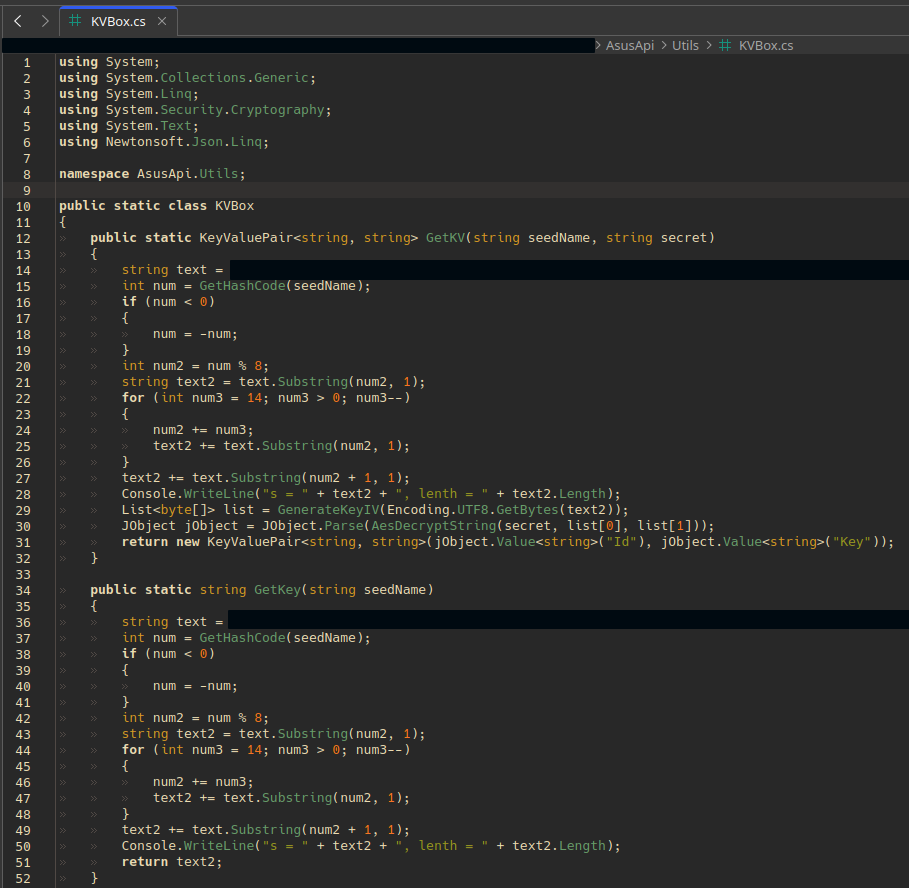This screenshot has height=888, width=909.
Task: Go forward with the right navigation arrow
Action: click(x=45, y=21)
